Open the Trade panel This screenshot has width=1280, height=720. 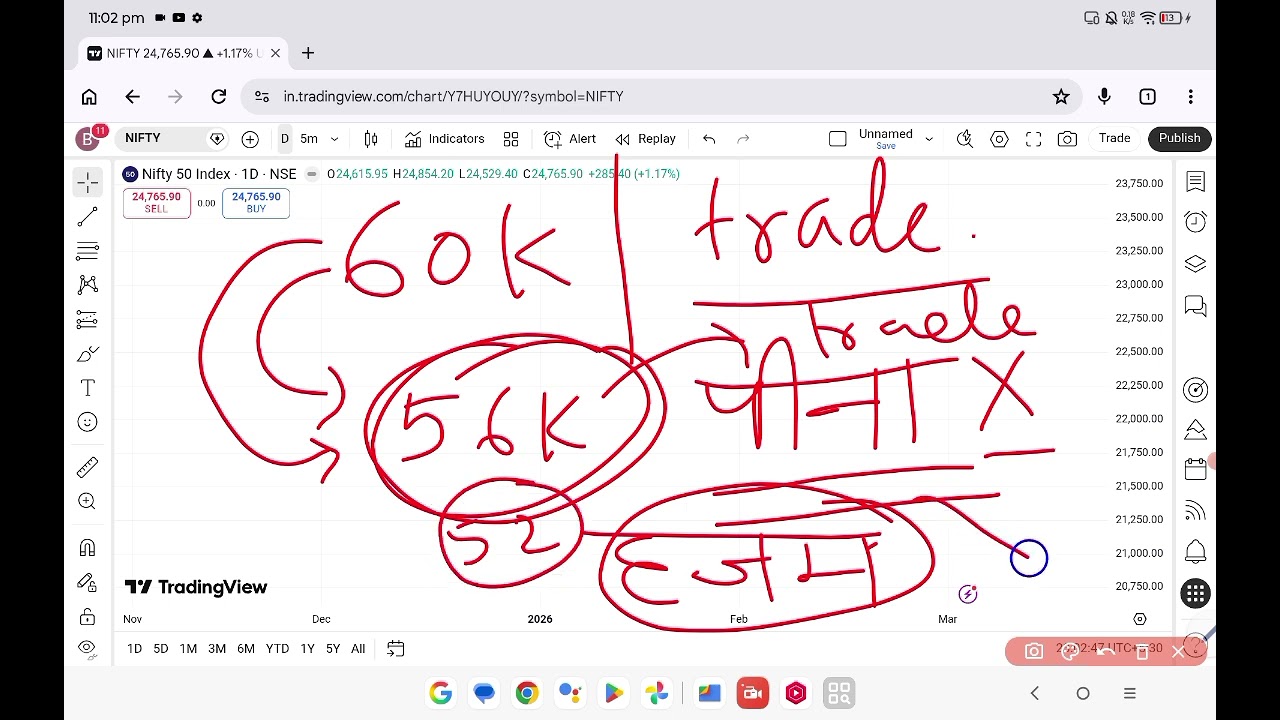point(1114,139)
